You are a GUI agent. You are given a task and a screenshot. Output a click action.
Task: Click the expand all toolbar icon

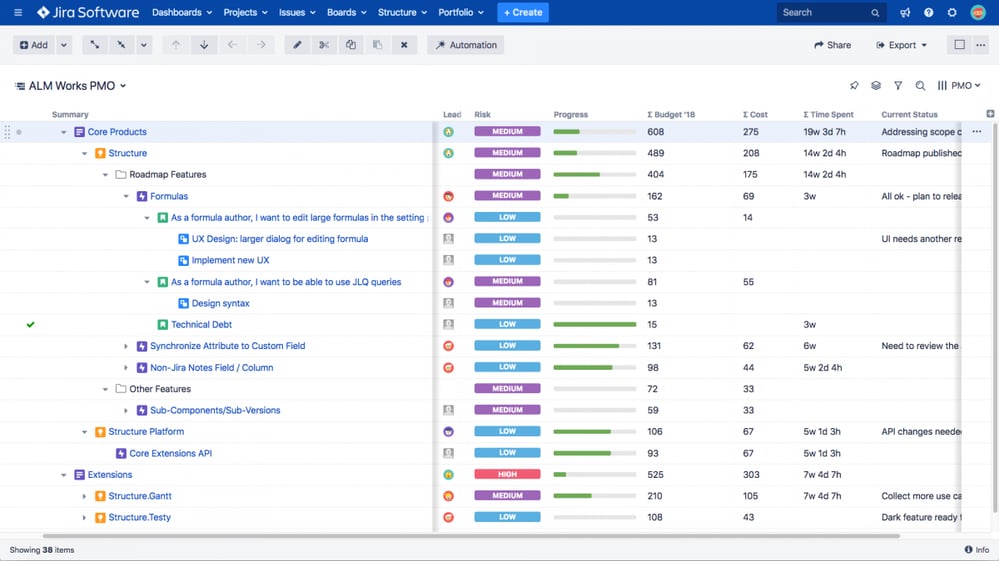point(94,45)
